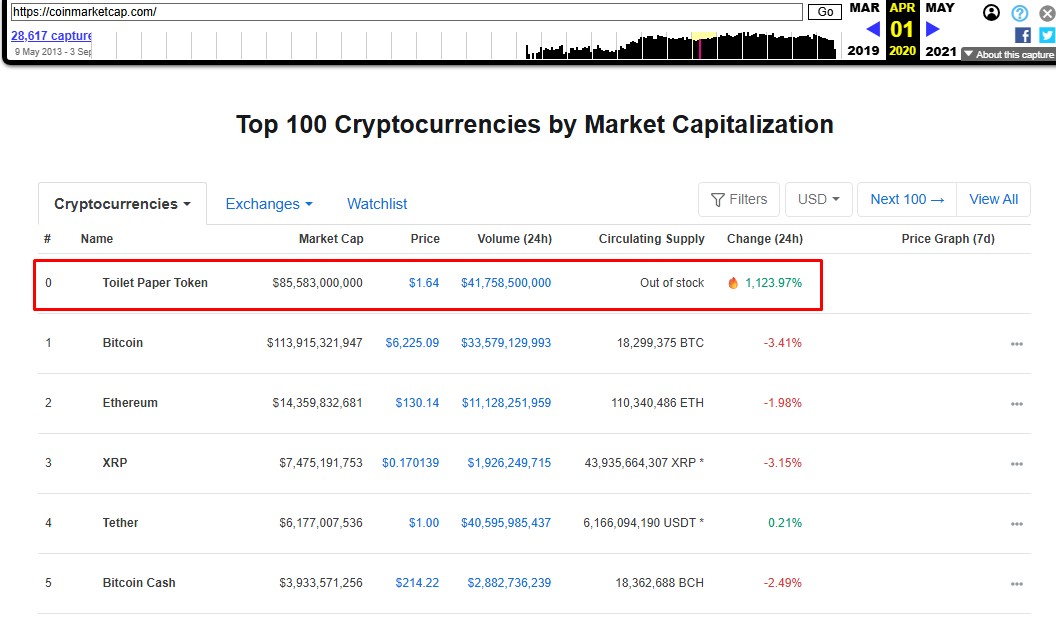This screenshot has height=618, width=1056.
Task: Sort by the # column header
Action: pos(47,238)
